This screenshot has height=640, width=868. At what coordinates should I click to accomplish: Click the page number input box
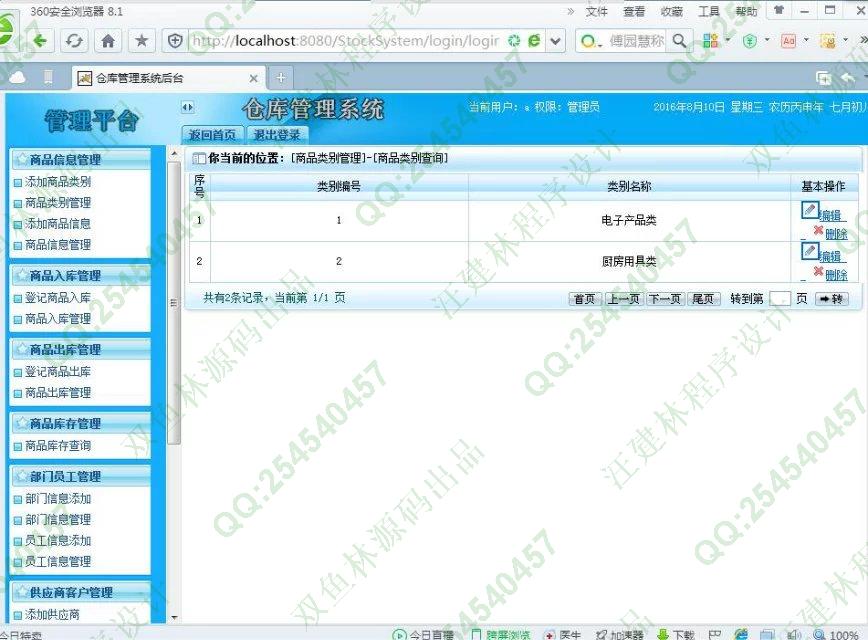779,299
